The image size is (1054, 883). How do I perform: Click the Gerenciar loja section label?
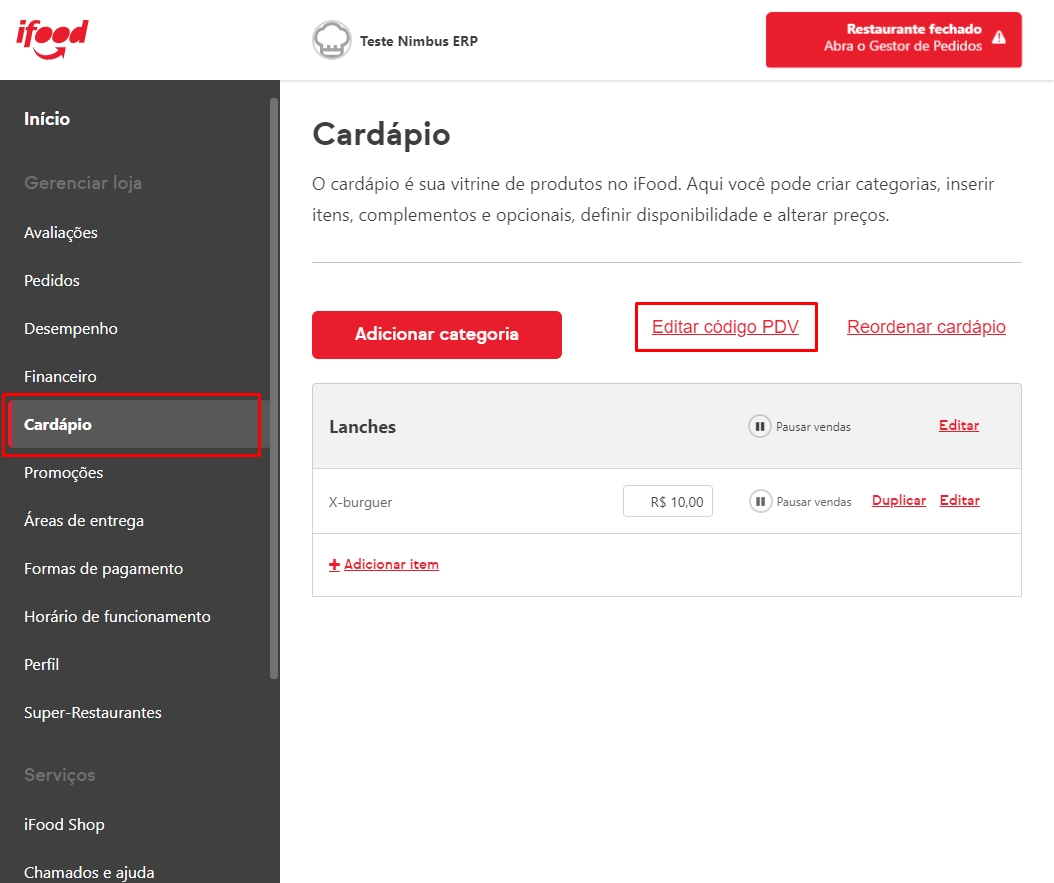tap(83, 183)
